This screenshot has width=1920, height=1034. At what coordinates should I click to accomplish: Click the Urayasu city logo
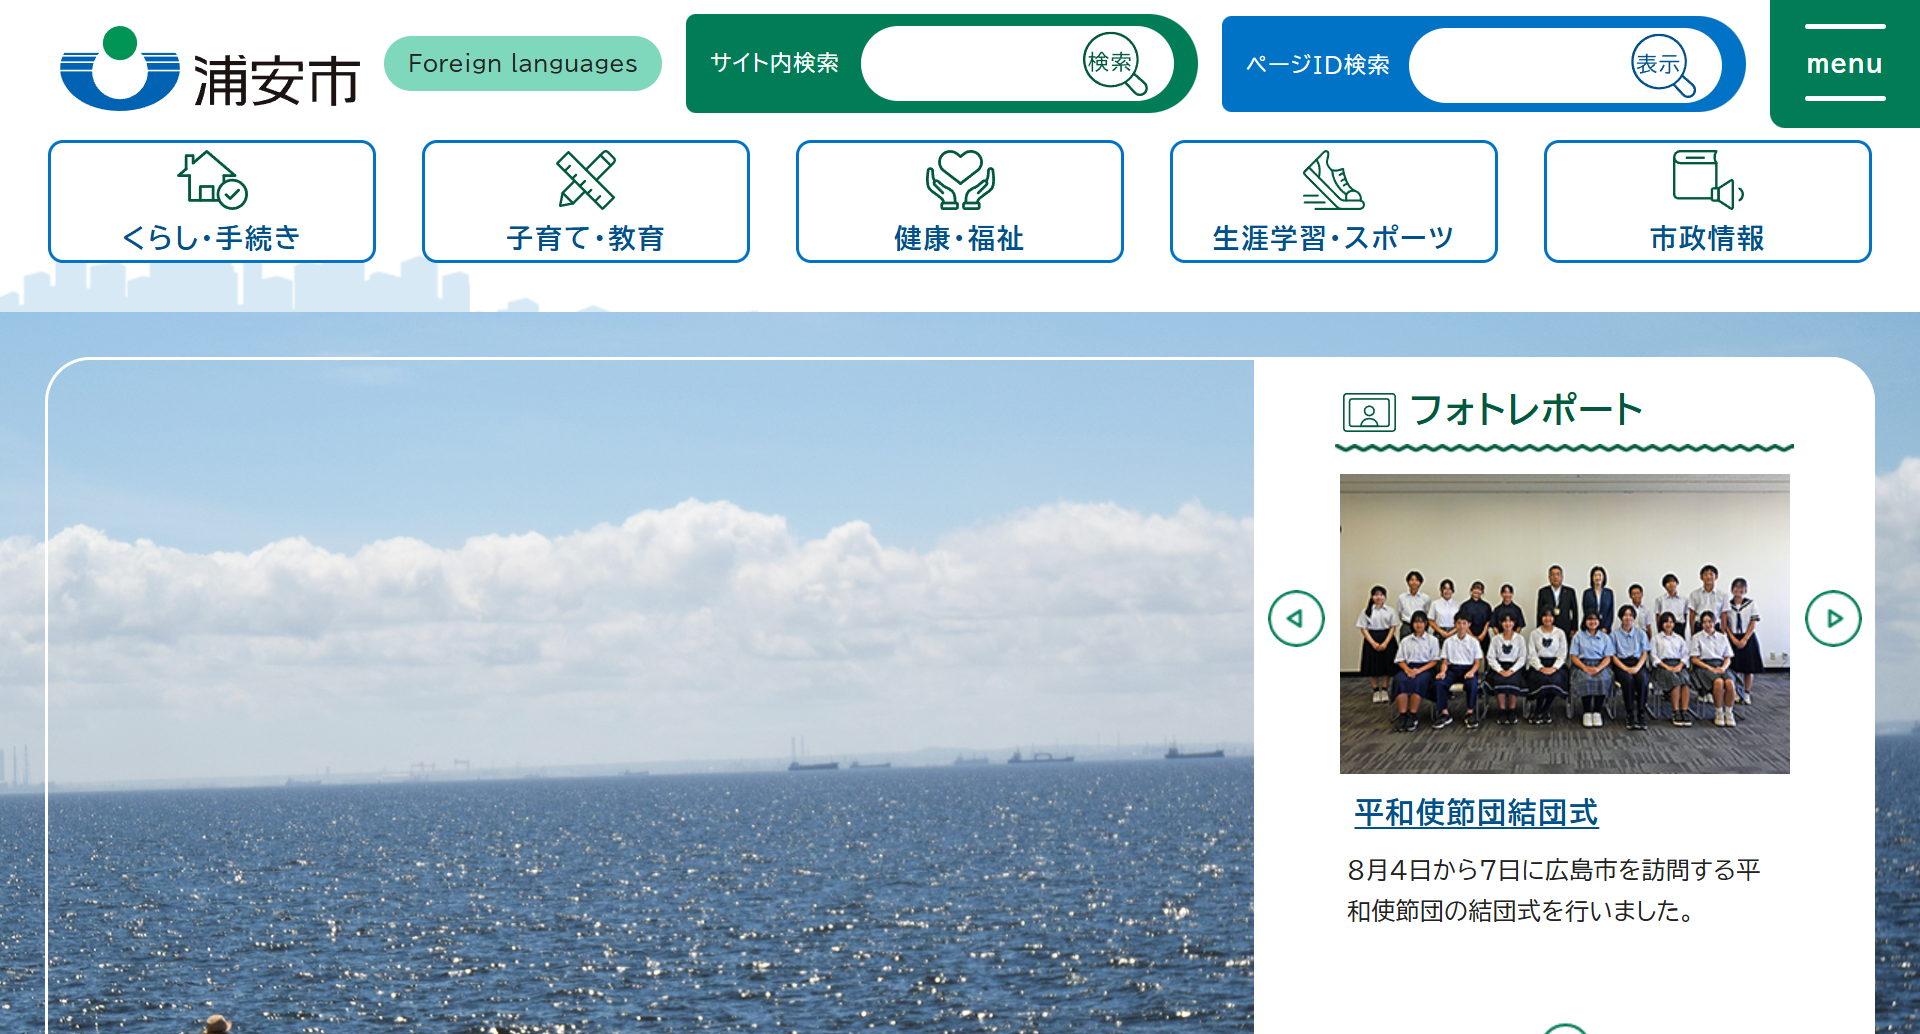tap(210, 68)
